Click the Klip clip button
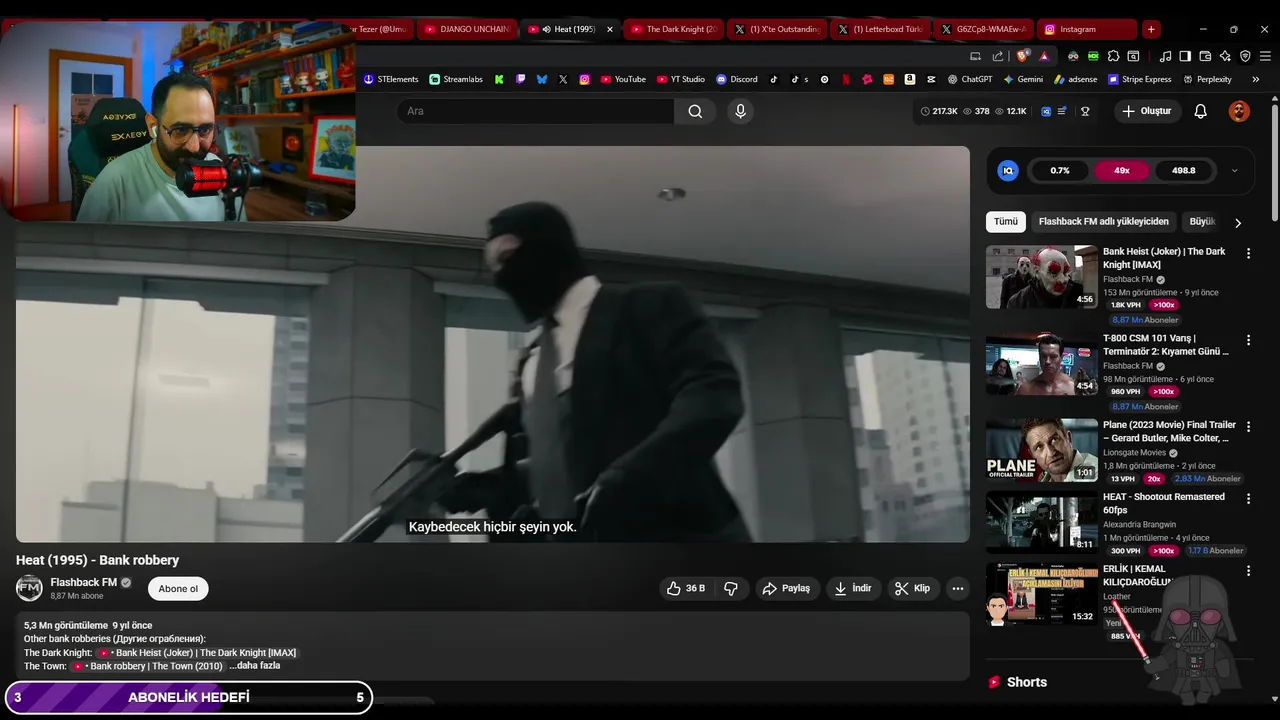 [912, 588]
